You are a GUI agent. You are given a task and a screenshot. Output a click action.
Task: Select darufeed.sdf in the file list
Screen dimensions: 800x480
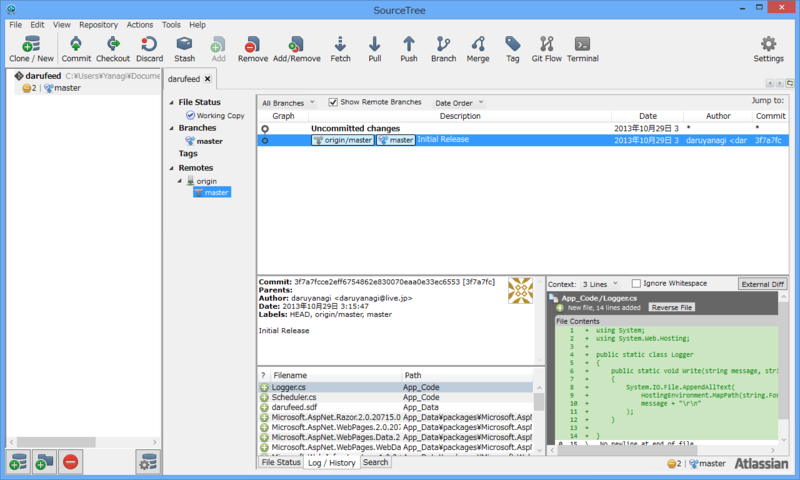(x=396, y=407)
